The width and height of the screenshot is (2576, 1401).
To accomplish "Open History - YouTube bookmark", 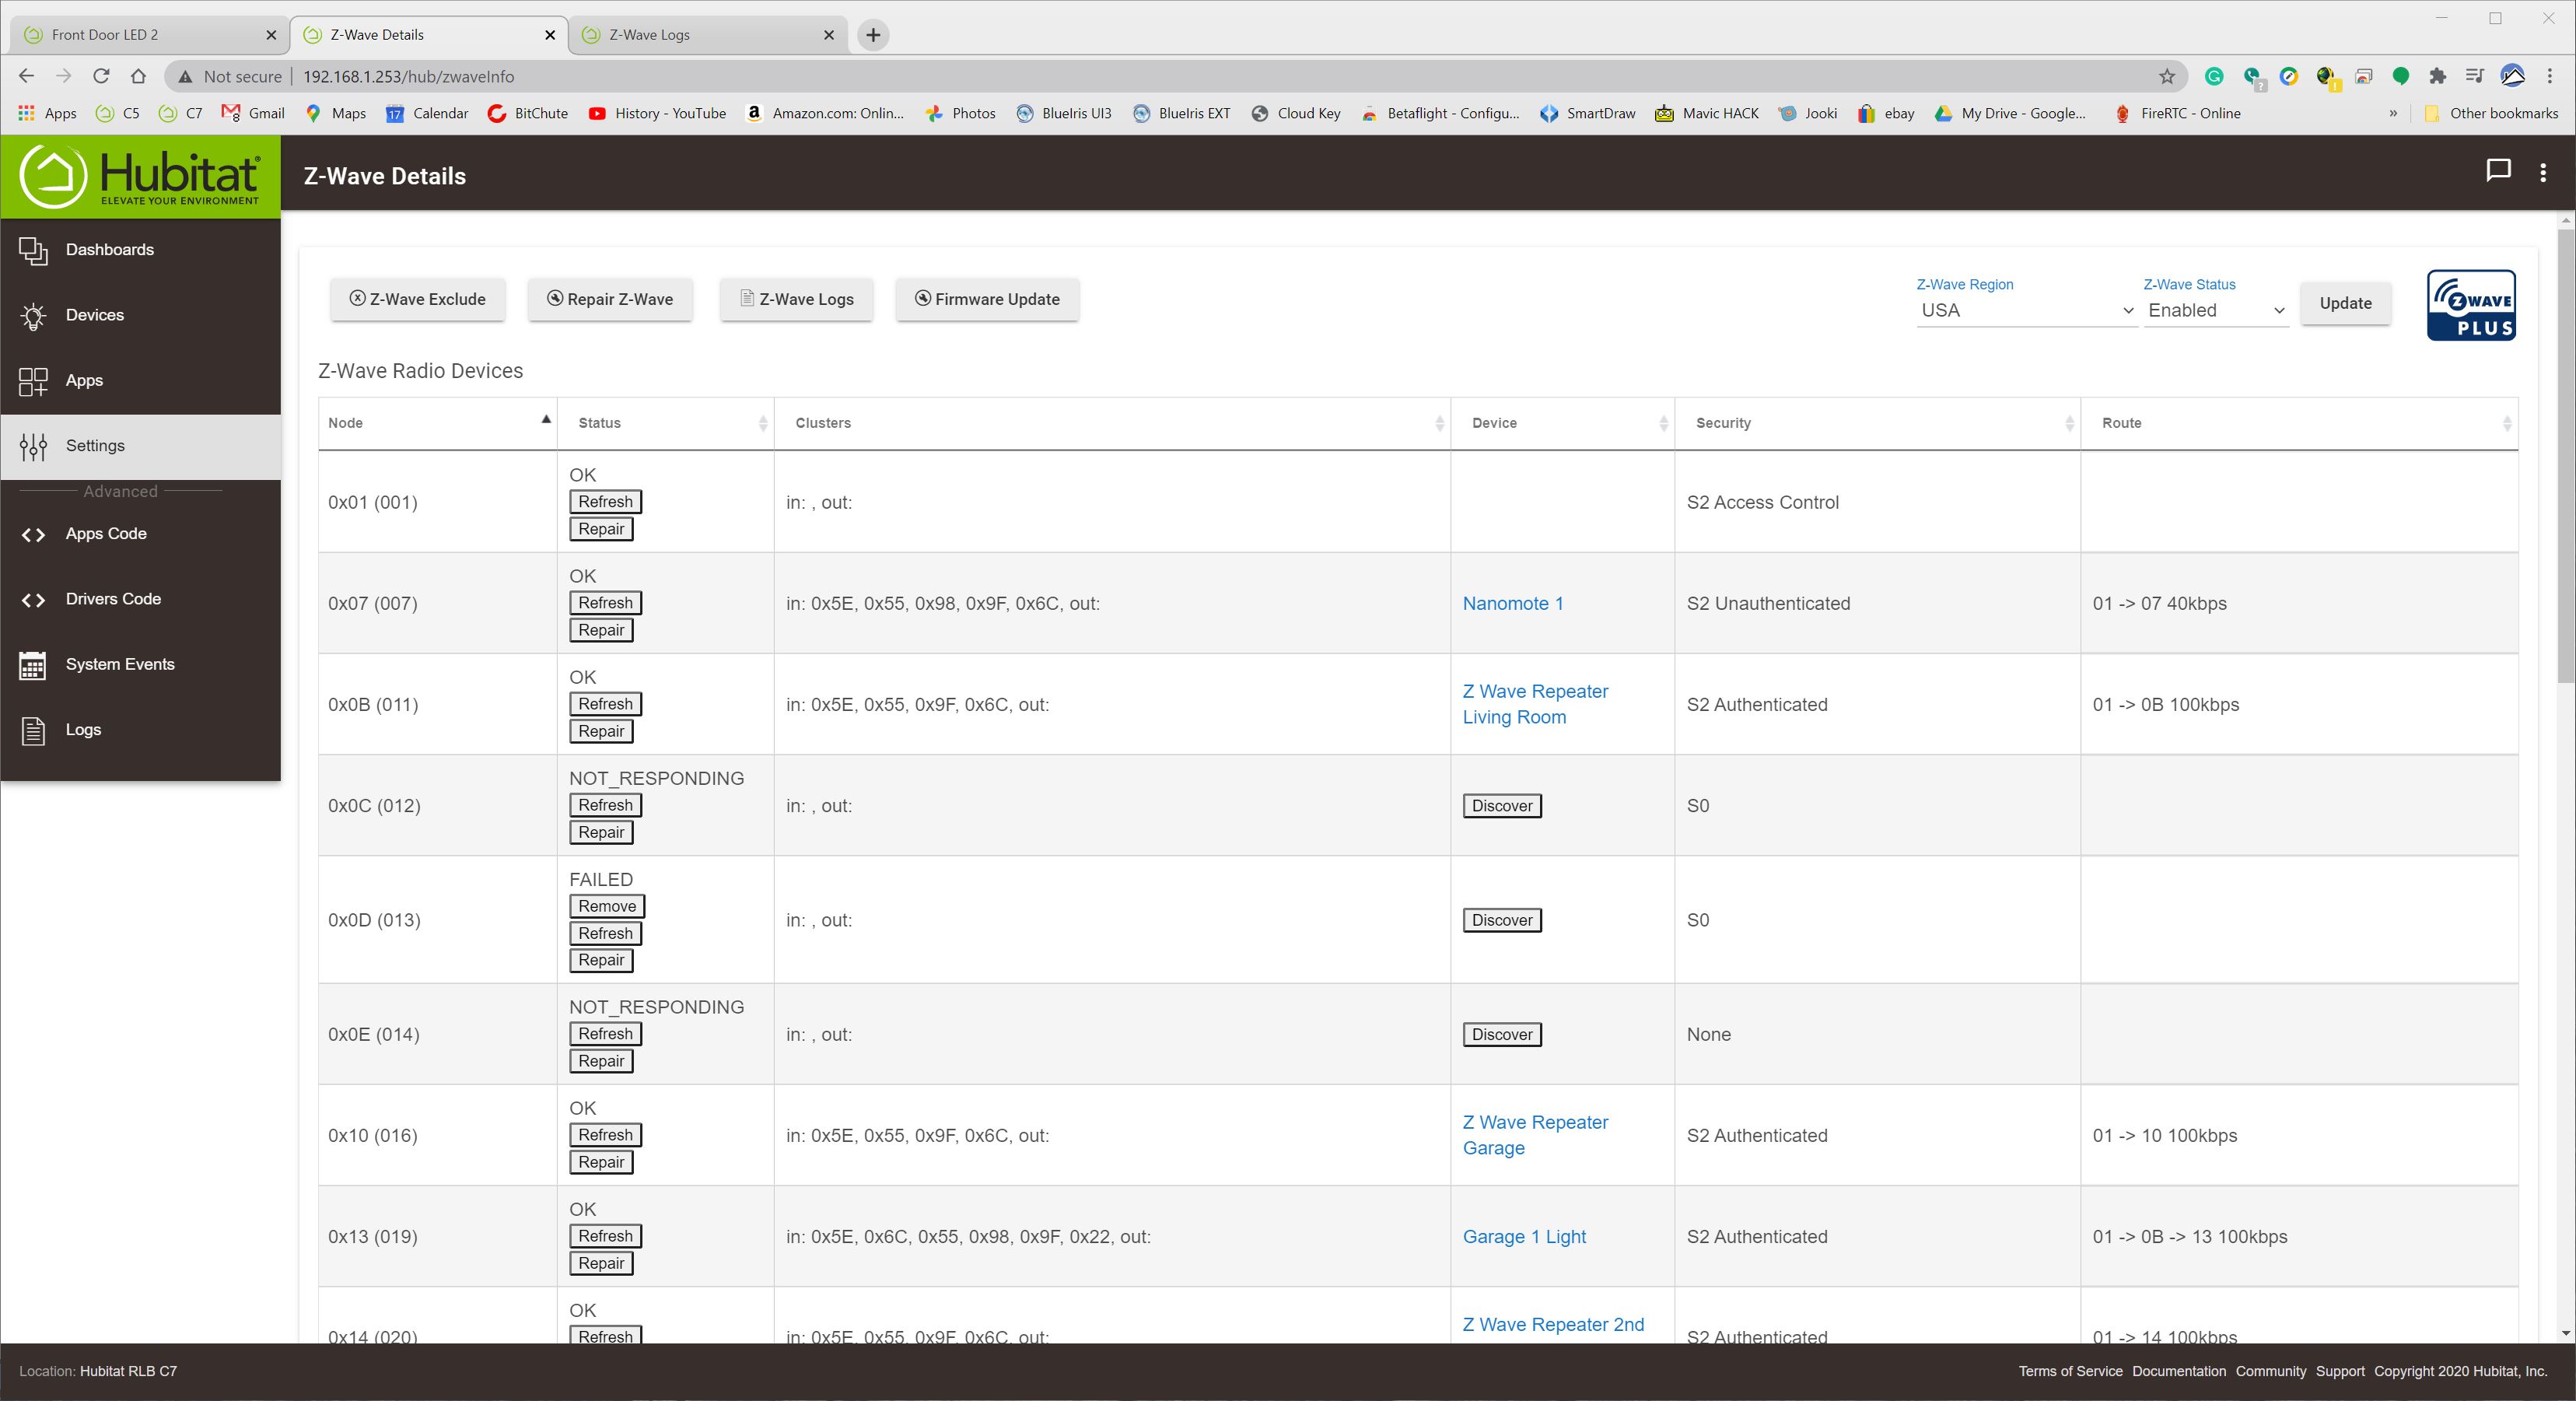I will pos(657,114).
